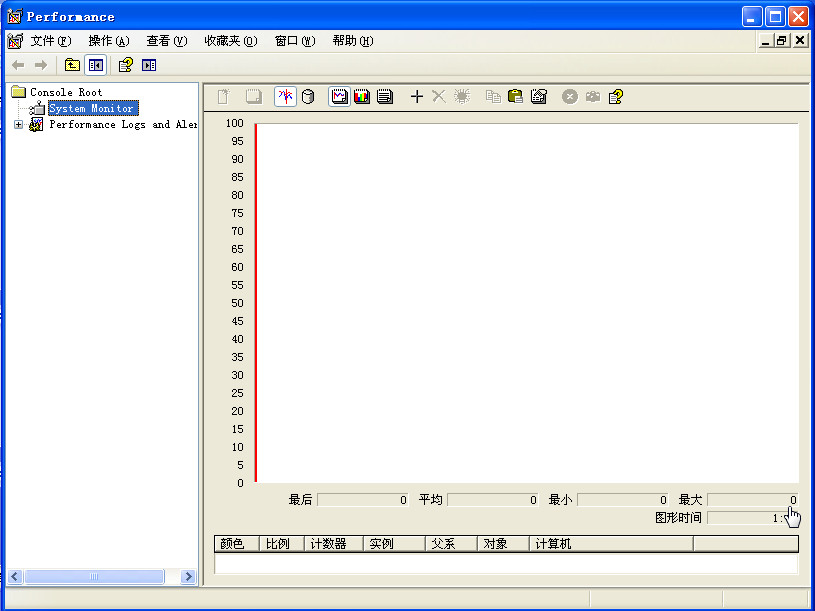The height and width of the screenshot is (611, 815).
Task: Click the Back arrow in the MMC toolbar
Action: 18,65
